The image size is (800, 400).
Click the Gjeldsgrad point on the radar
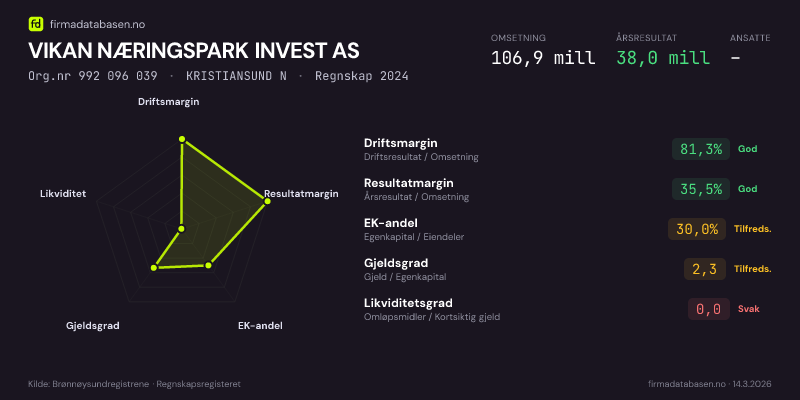pos(154,267)
